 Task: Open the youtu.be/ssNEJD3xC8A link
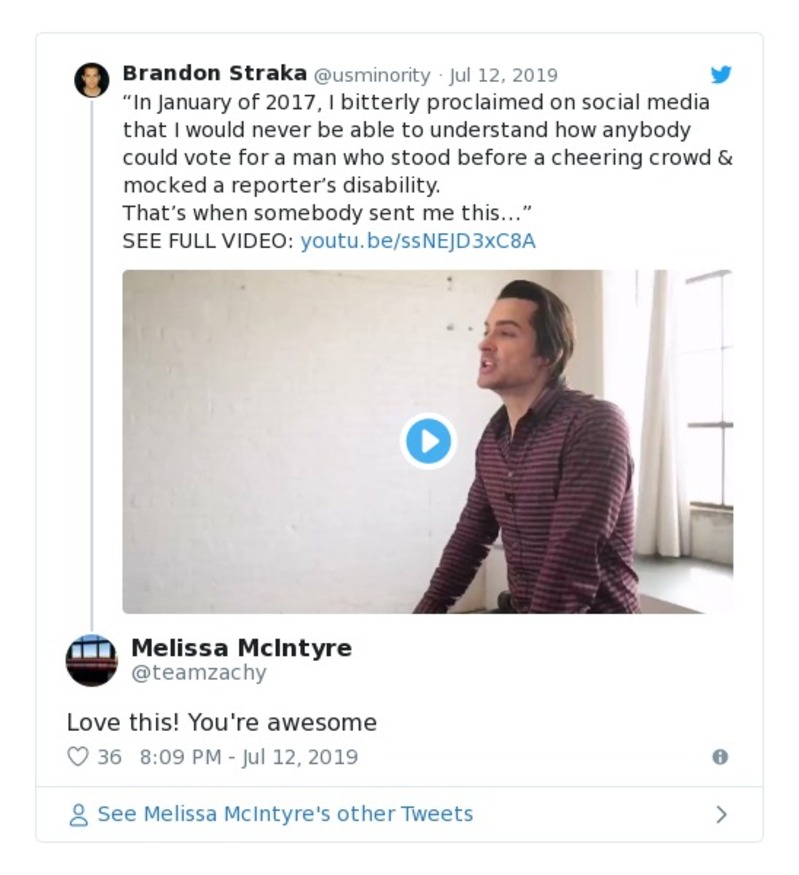click(418, 241)
